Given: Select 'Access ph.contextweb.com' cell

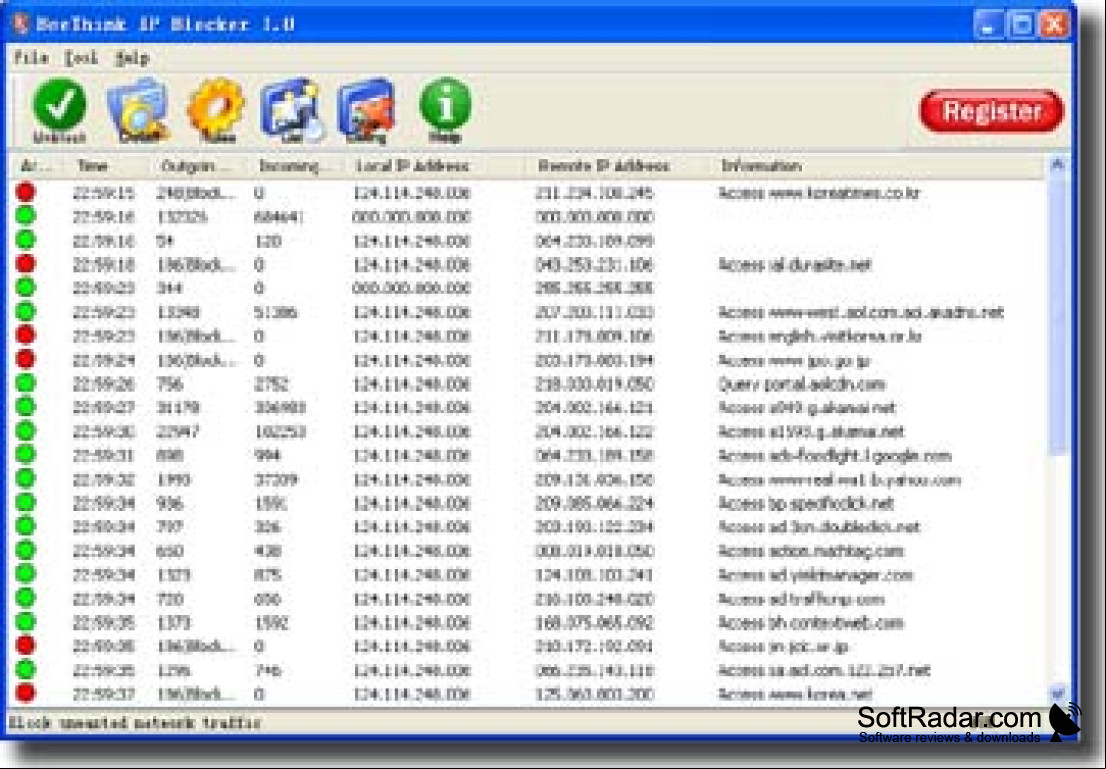Looking at the screenshot, I should [811, 623].
